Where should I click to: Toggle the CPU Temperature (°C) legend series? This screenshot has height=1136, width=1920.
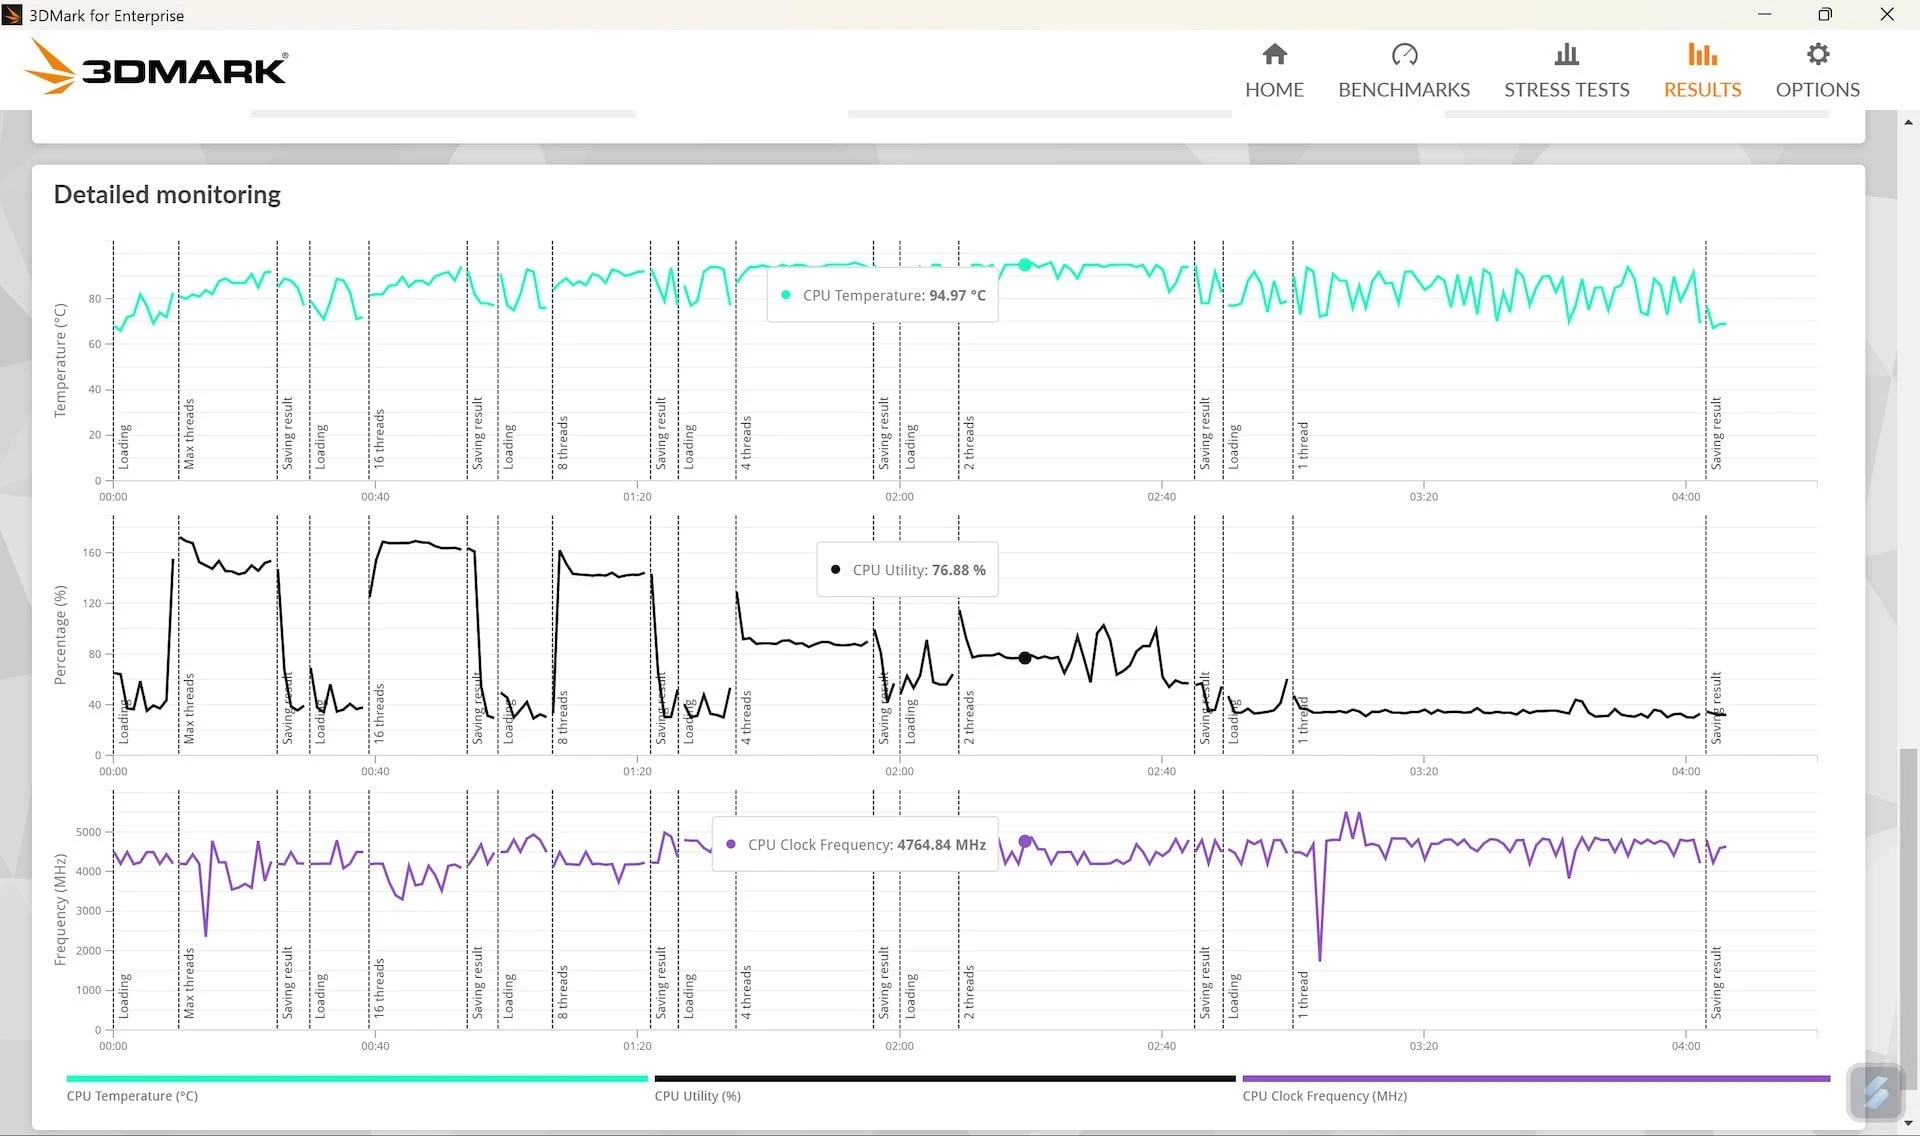[x=132, y=1096]
